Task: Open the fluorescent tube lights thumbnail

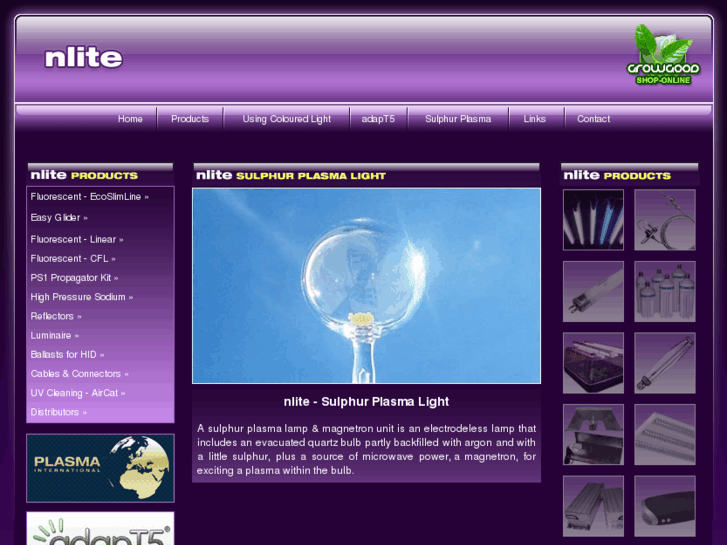Action: pyautogui.click(x=593, y=220)
